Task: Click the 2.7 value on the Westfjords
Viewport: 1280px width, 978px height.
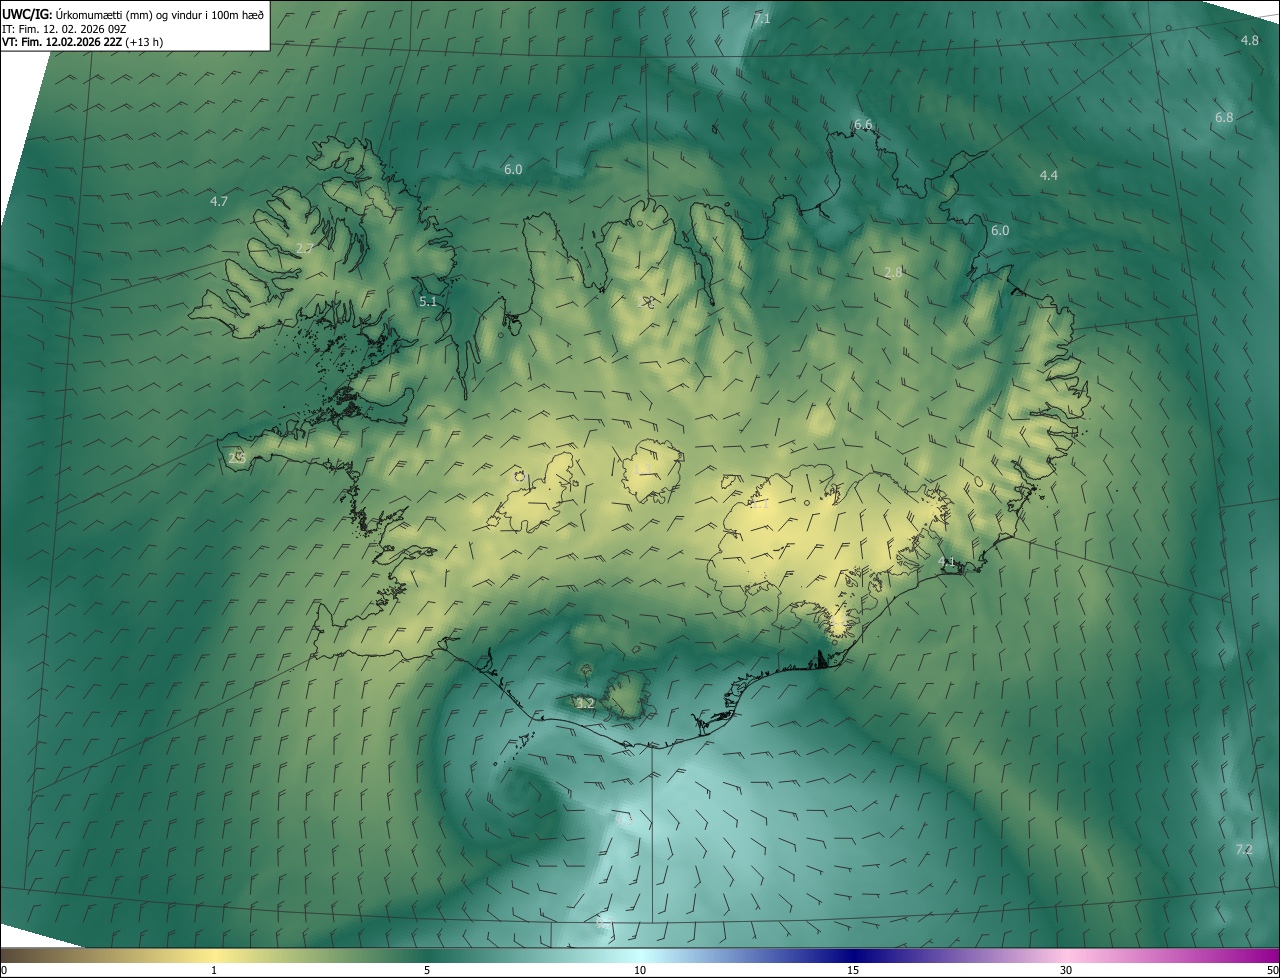Action: pyautogui.click(x=305, y=248)
